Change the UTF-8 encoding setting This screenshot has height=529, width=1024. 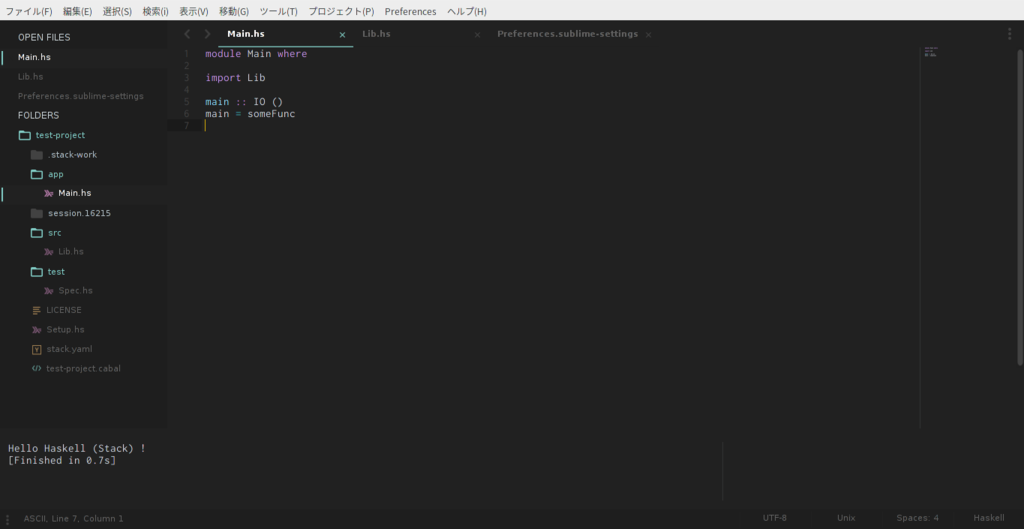tap(775, 518)
